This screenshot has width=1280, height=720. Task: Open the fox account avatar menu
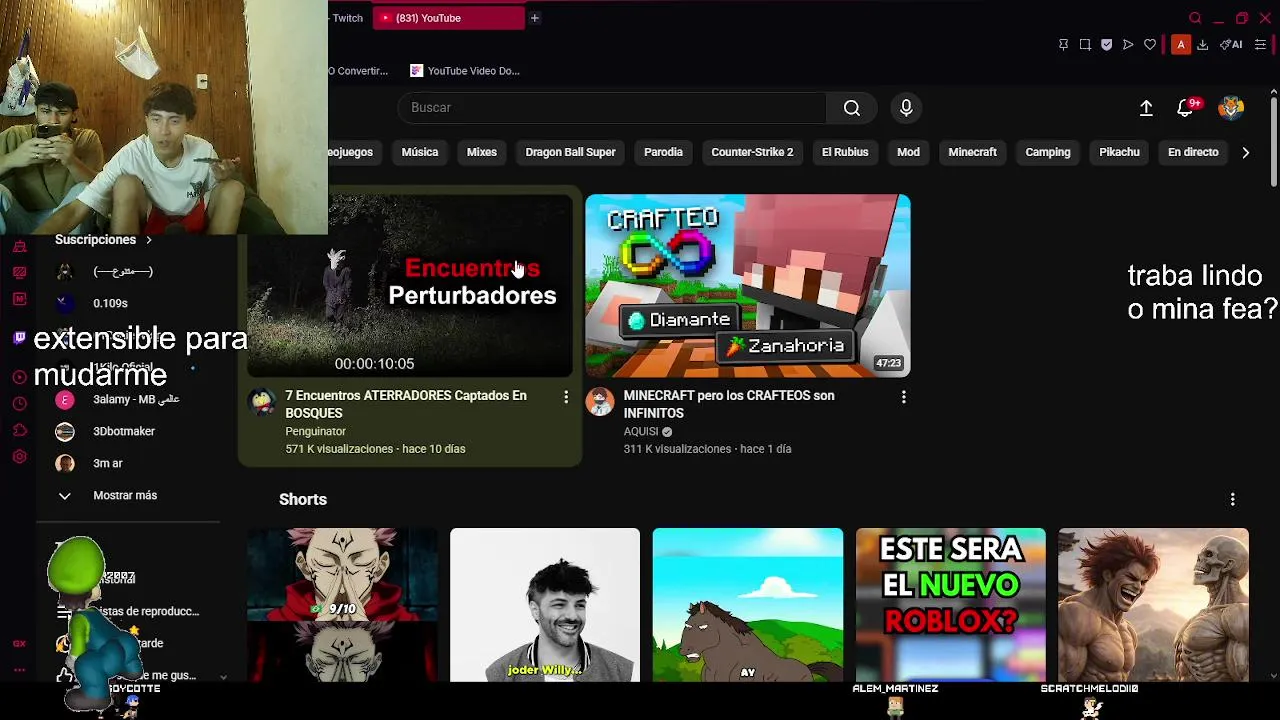pos(1231,108)
